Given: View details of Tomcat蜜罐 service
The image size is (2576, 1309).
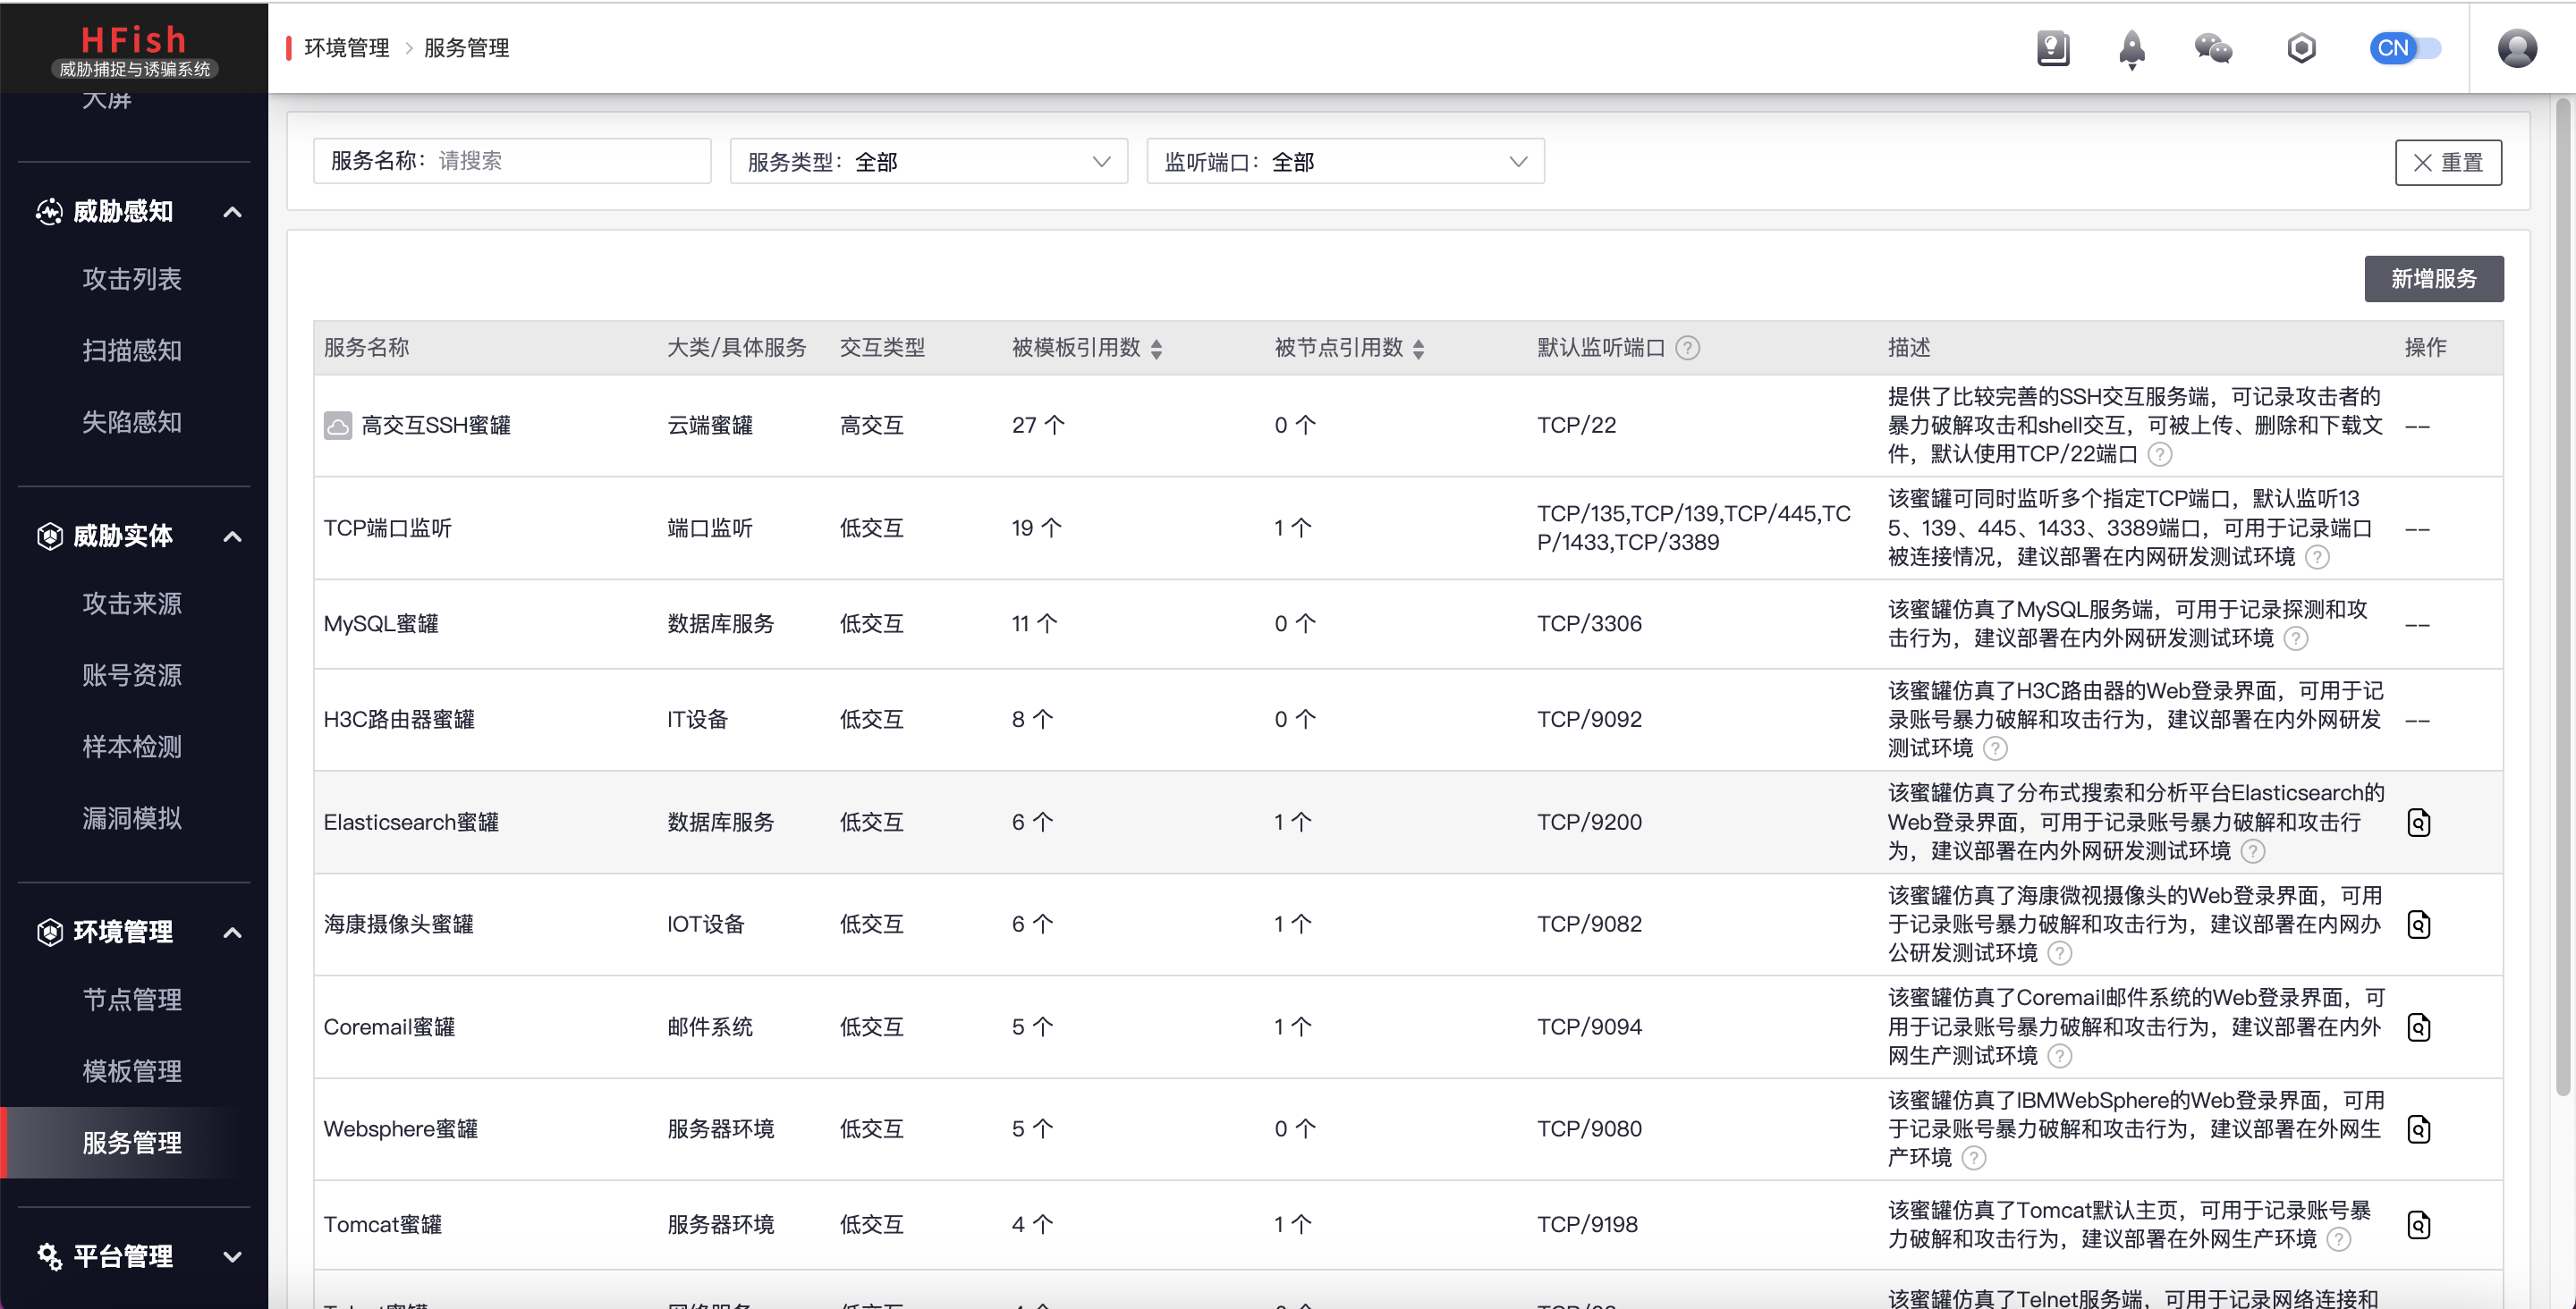Looking at the screenshot, I should pyautogui.click(x=2418, y=1224).
